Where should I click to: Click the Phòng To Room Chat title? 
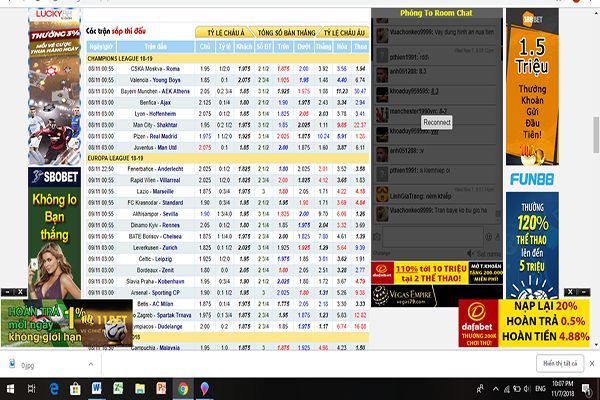pos(436,13)
